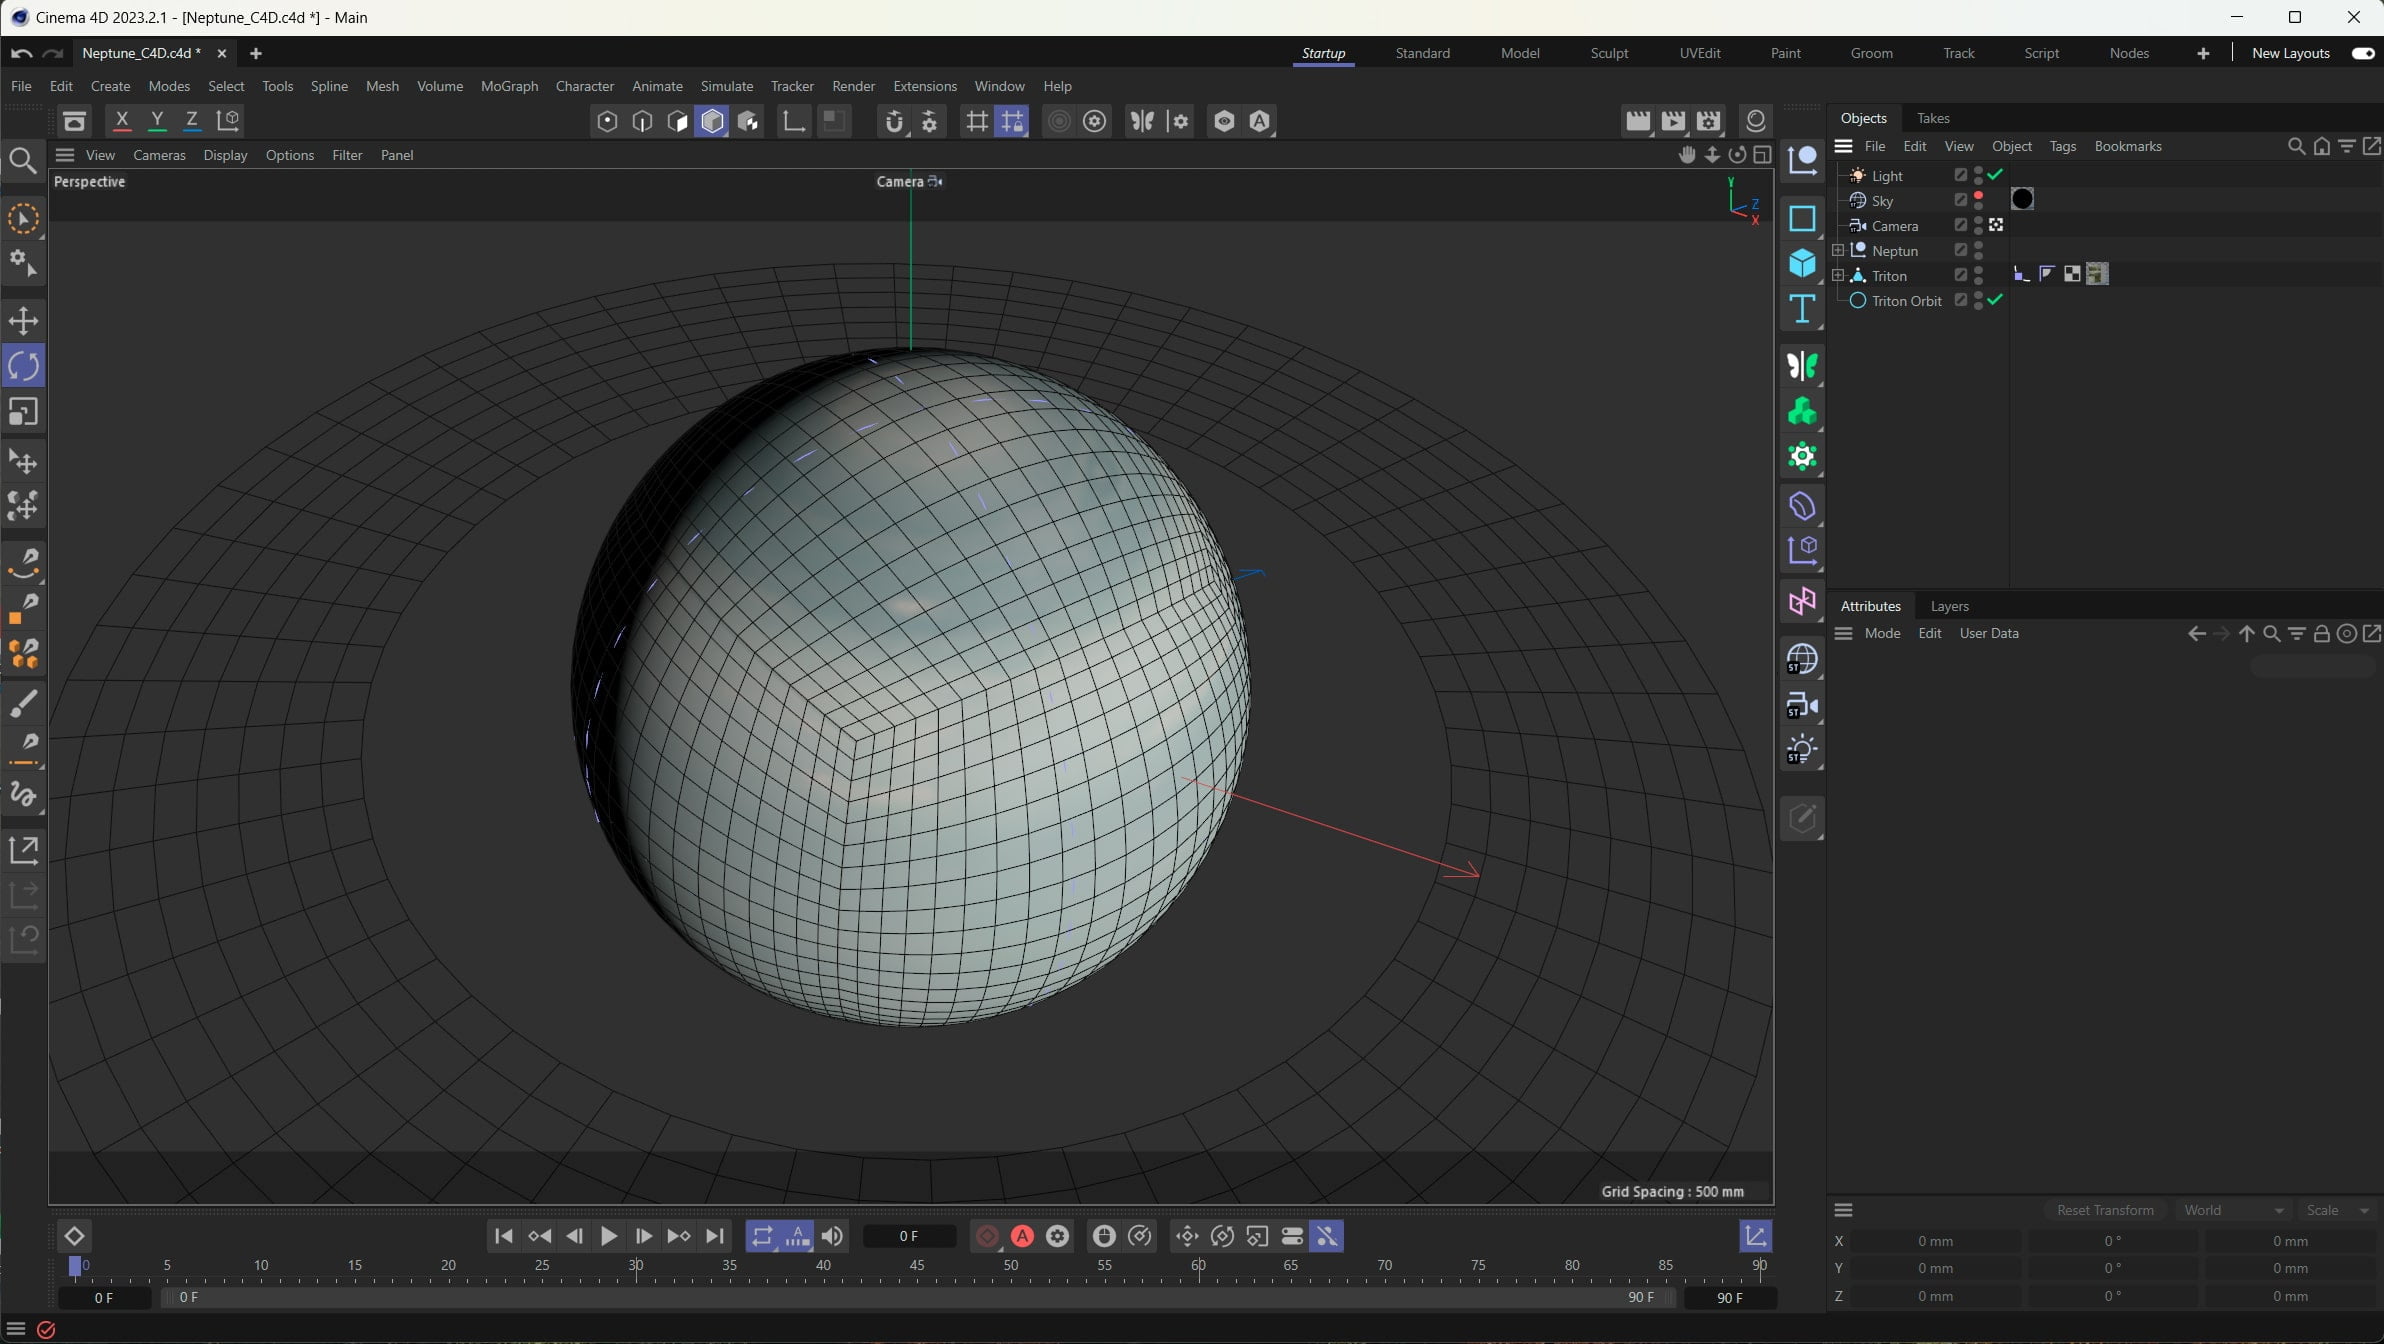Switch to Model mode icon
2384x1344 pixels.
pyautogui.click(x=712, y=121)
